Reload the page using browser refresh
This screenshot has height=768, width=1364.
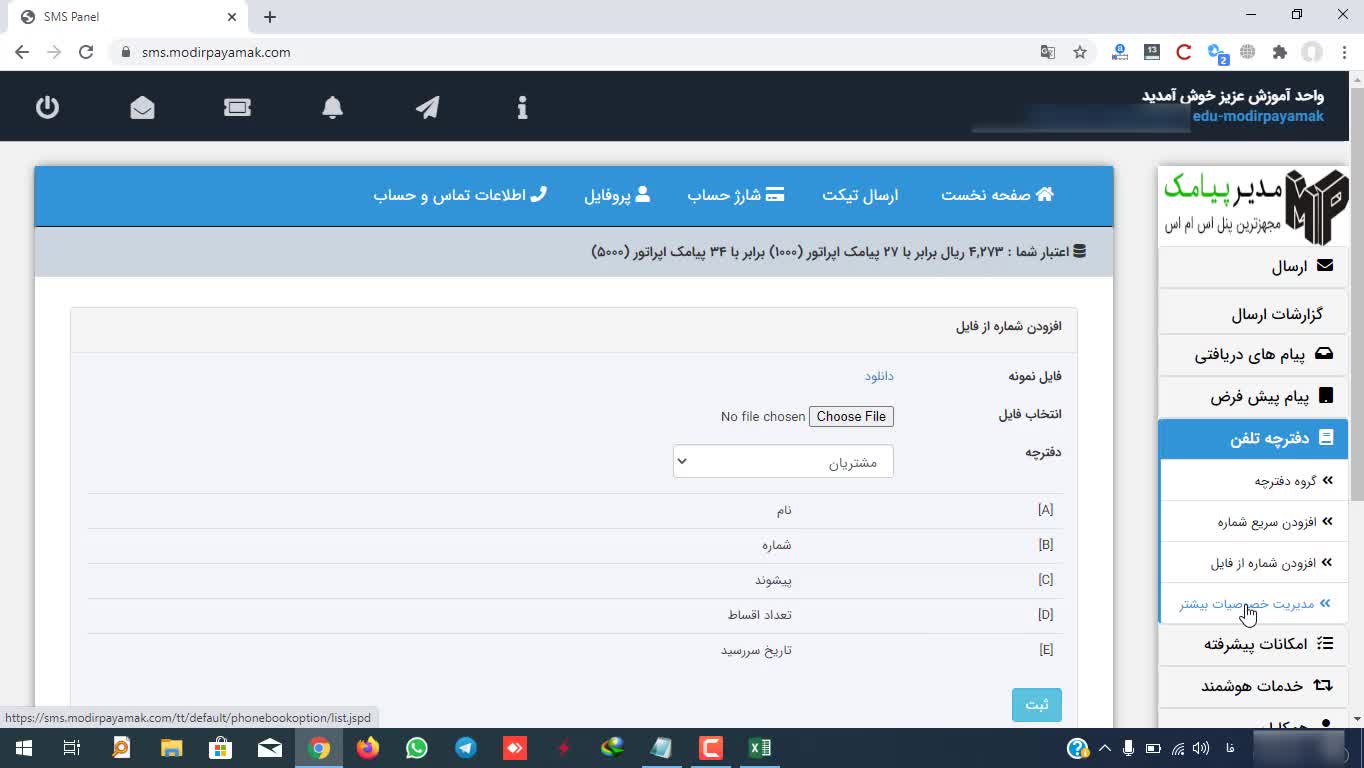(x=86, y=52)
